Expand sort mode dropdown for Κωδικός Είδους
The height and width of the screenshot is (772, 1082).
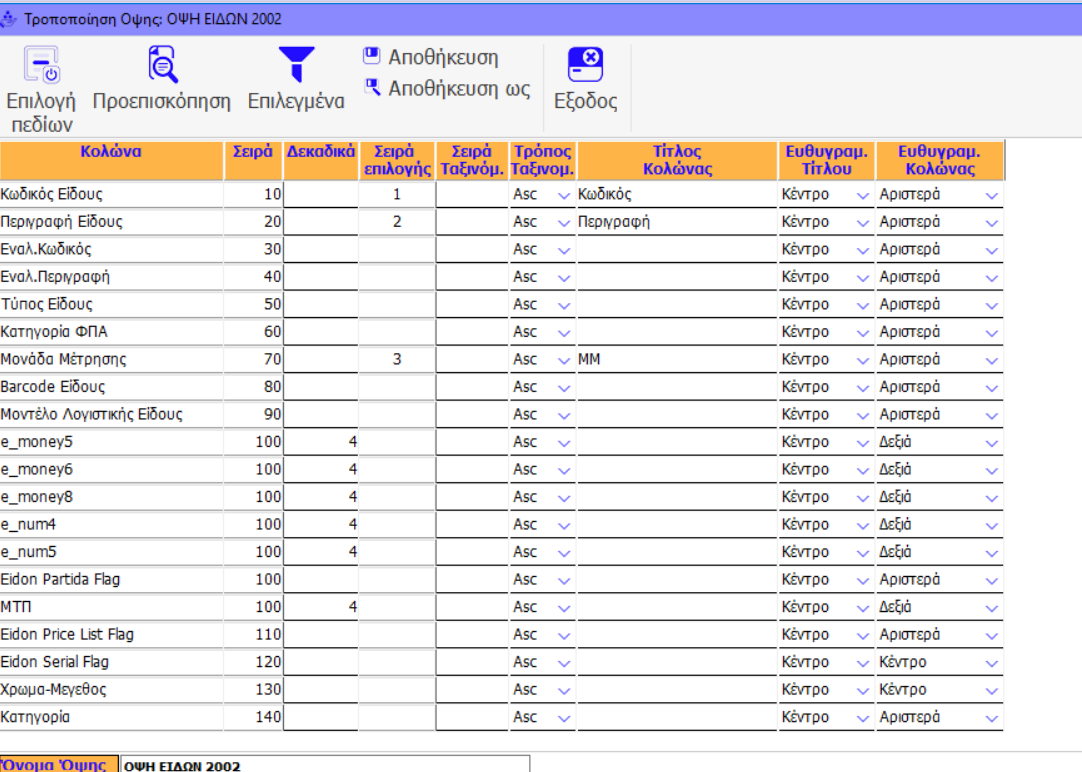coord(564,195)
